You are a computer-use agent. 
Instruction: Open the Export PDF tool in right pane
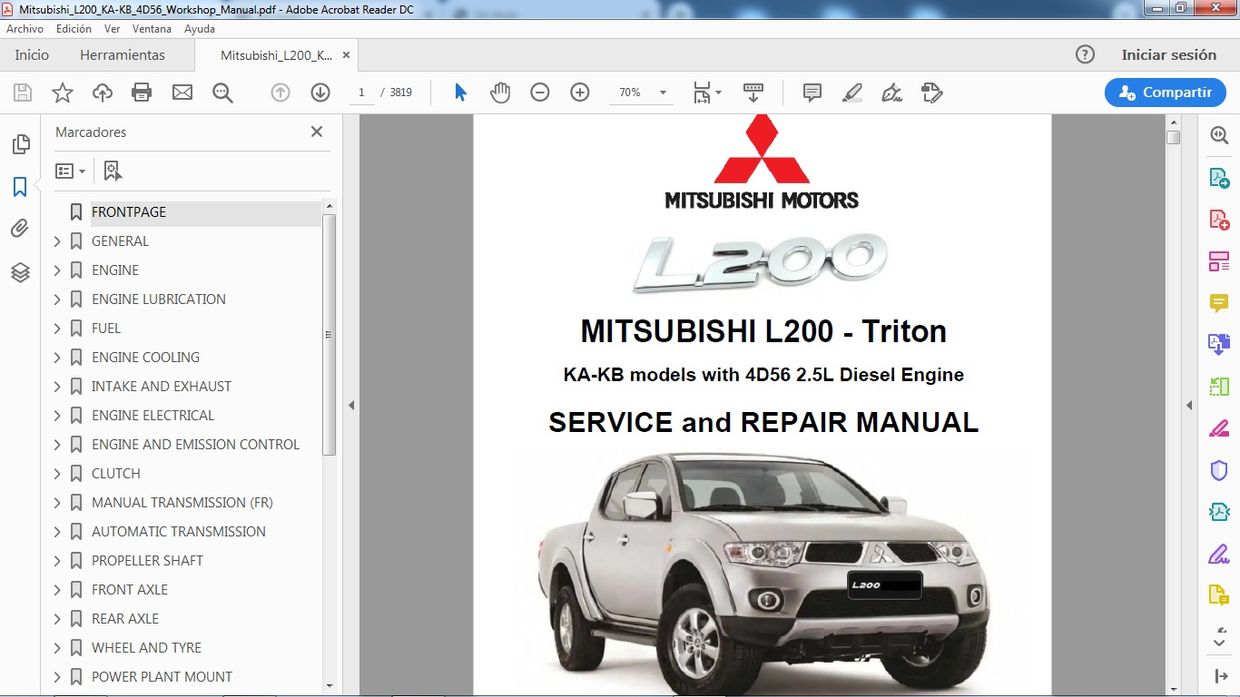pyautogui.click(x=1219, y=179)
